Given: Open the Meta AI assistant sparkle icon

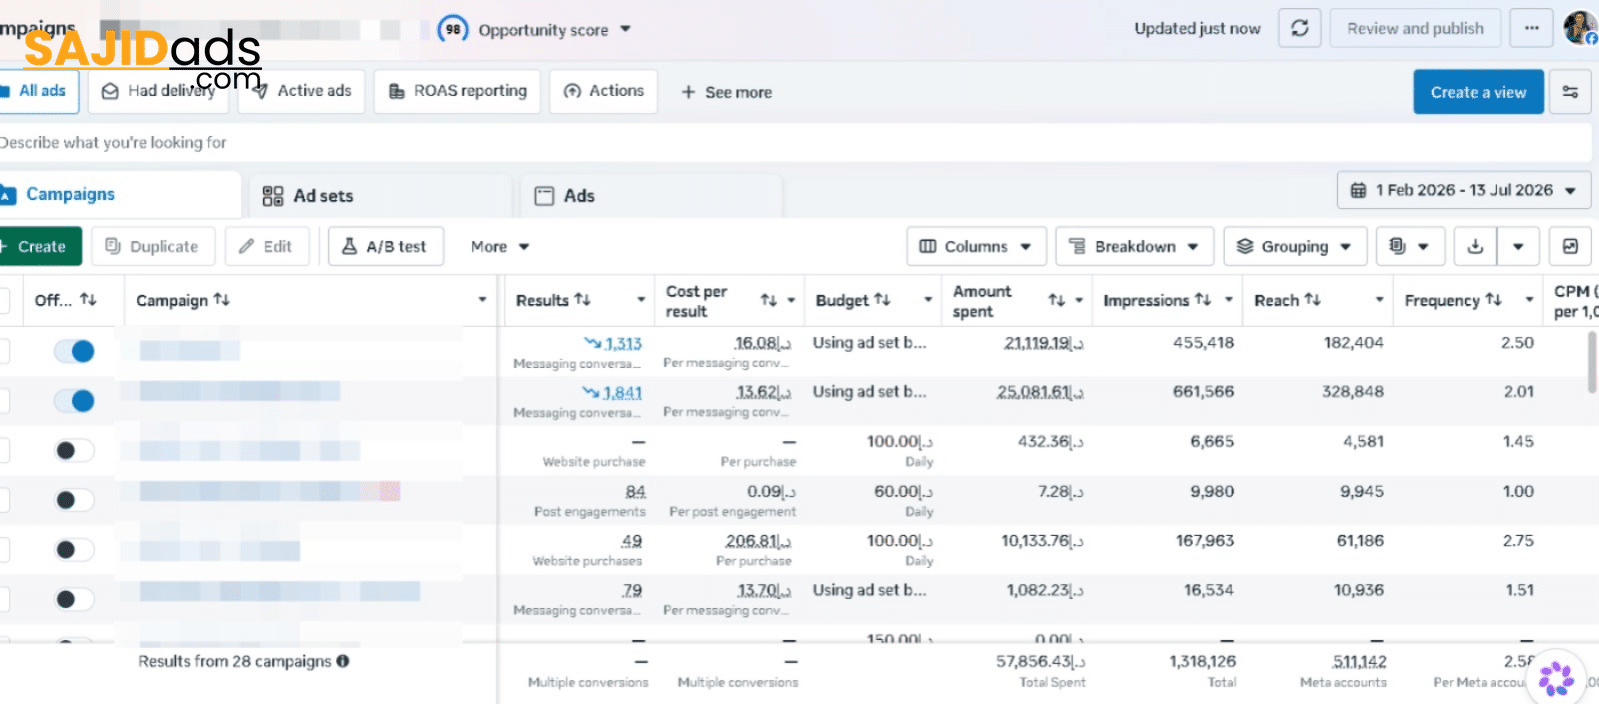Looking at the screenshot, I should (x=1556, y=678).
